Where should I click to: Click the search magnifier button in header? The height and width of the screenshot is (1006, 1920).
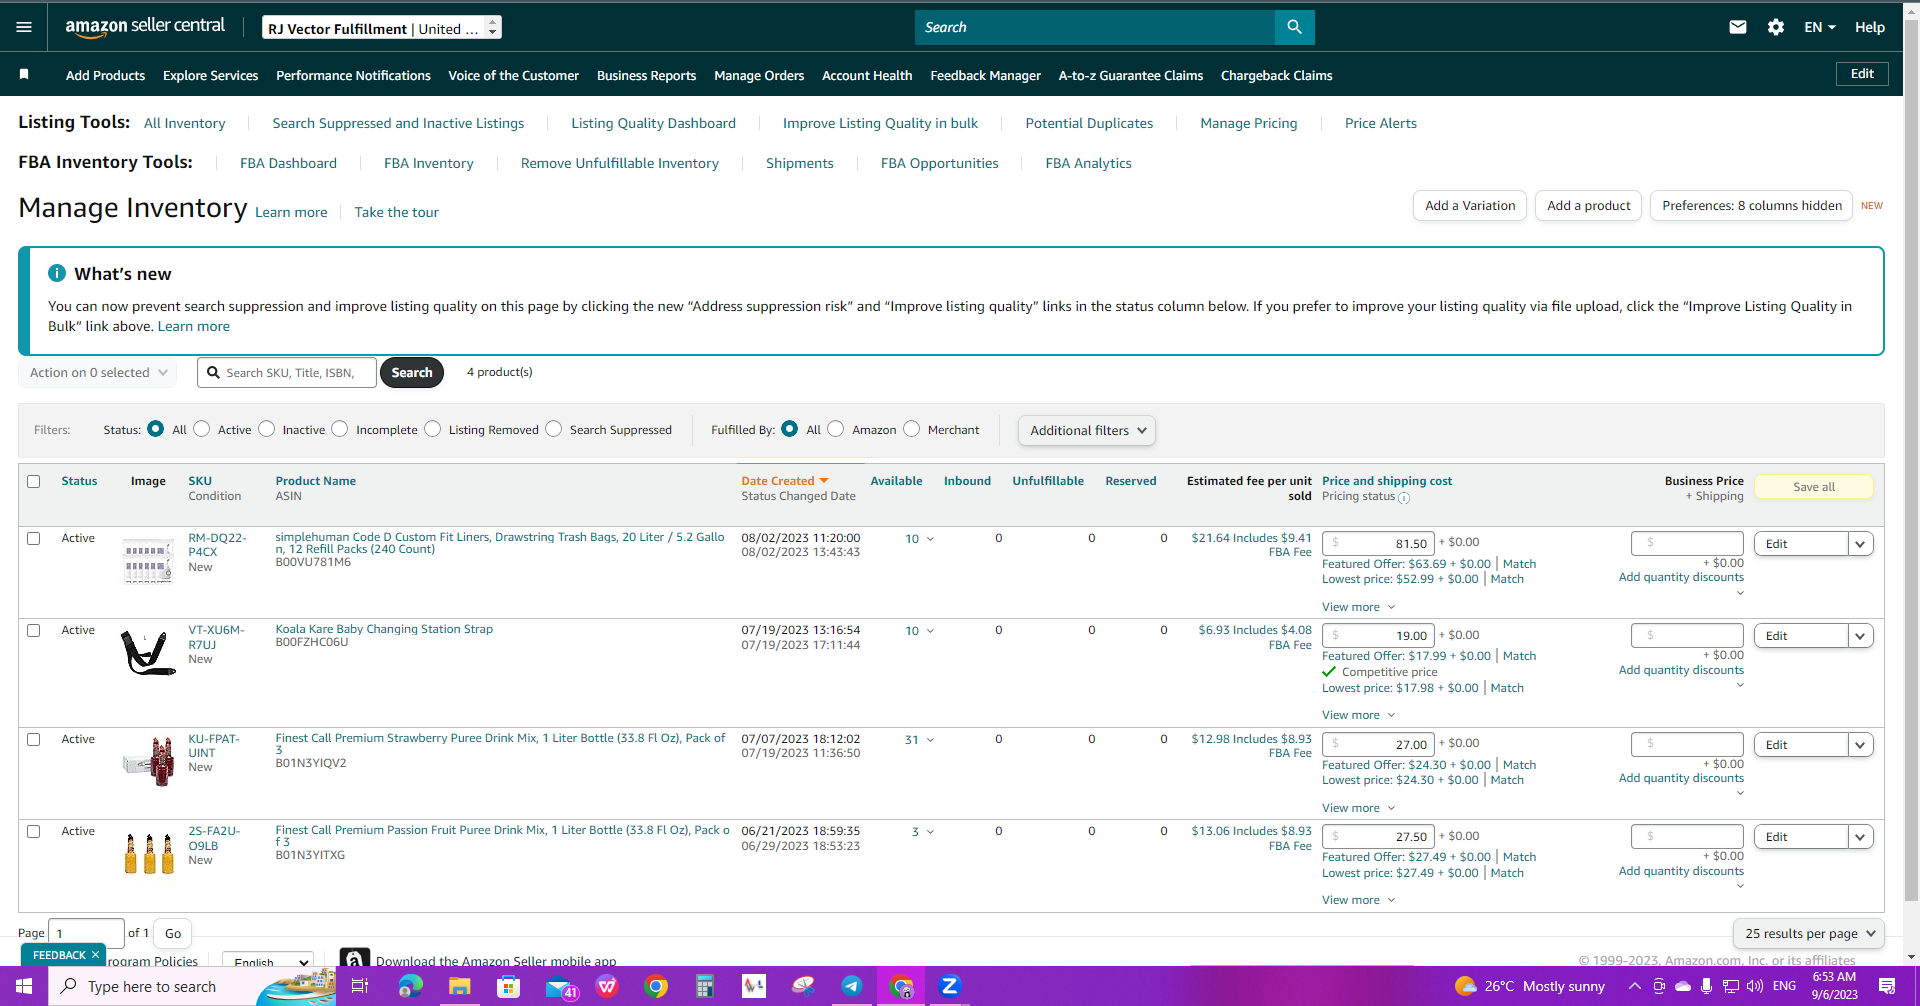[x=1294, y=27]
